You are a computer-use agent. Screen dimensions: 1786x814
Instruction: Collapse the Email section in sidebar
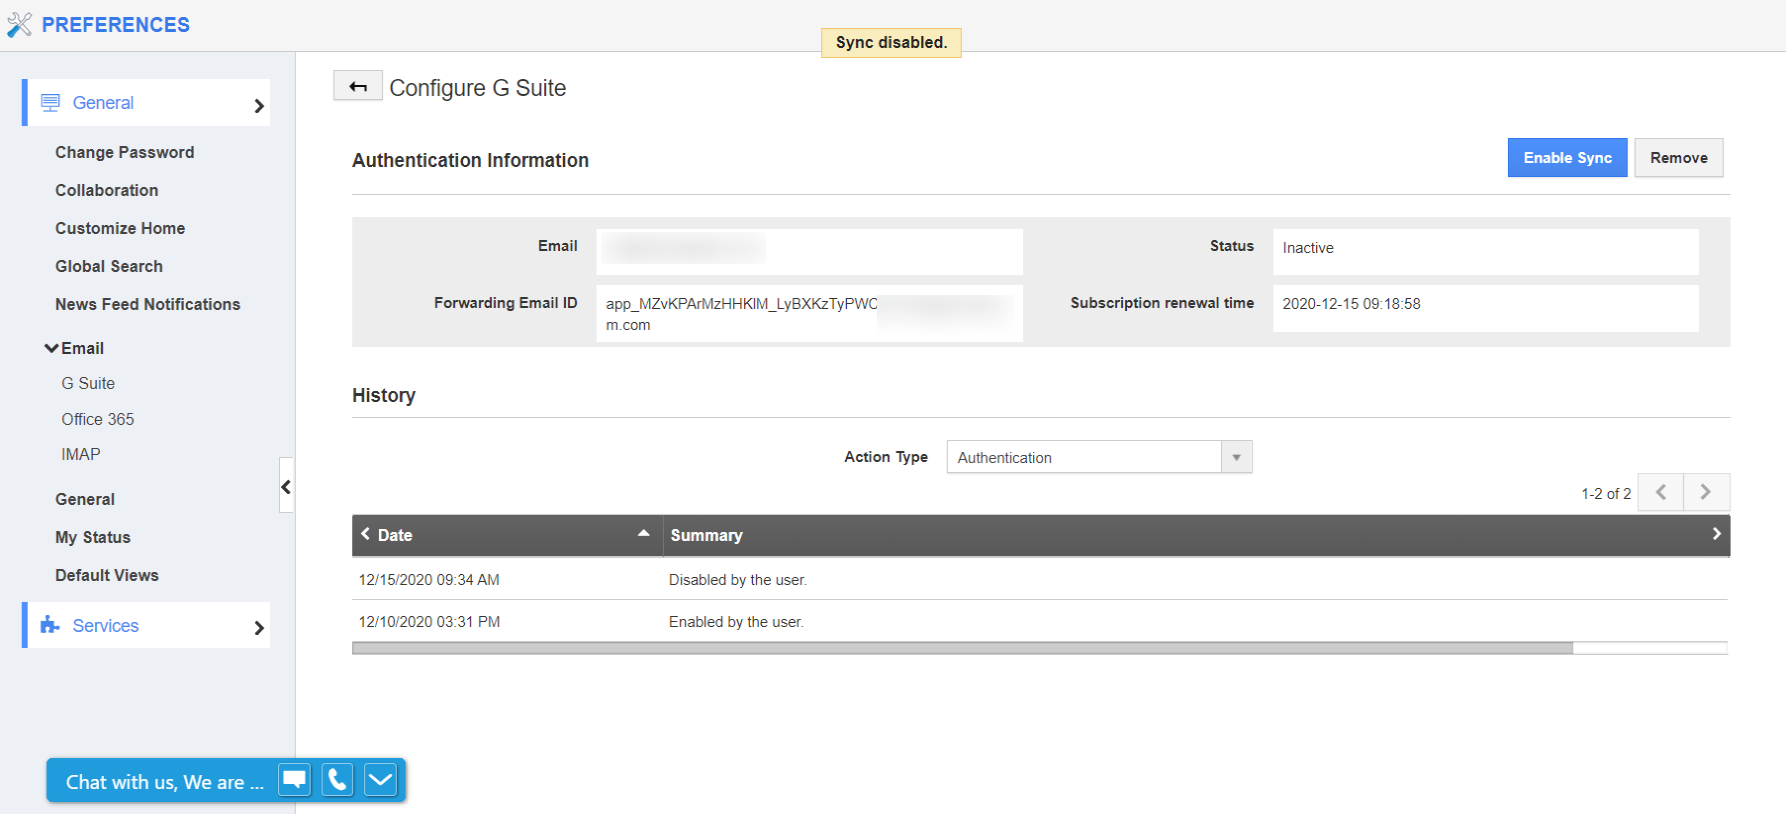click(x=52, y=348)
